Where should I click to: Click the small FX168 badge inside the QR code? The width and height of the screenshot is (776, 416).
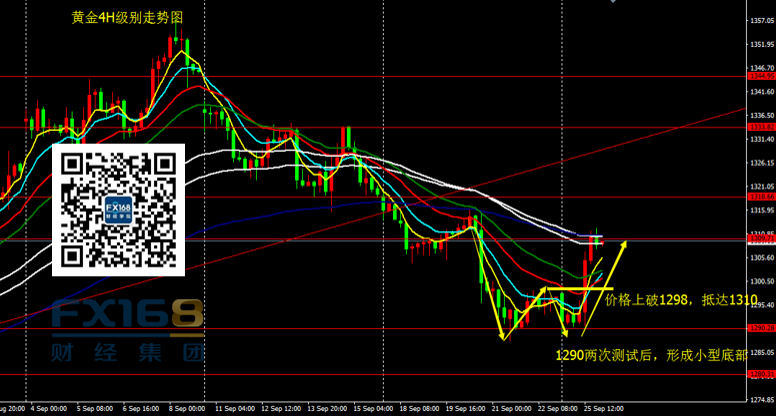118,210
